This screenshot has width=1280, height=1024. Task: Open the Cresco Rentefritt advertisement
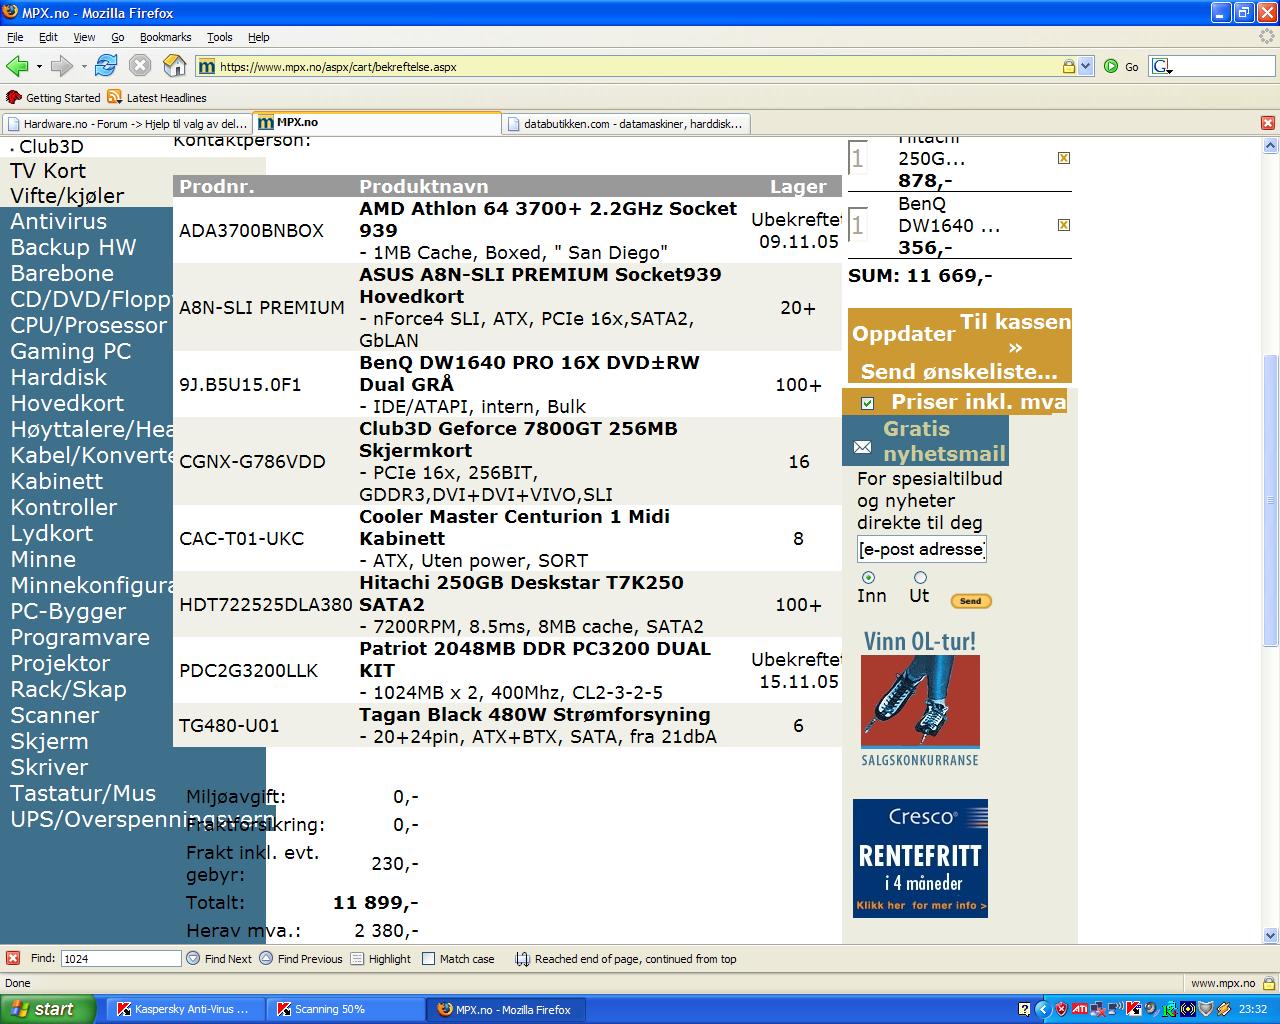920,858
